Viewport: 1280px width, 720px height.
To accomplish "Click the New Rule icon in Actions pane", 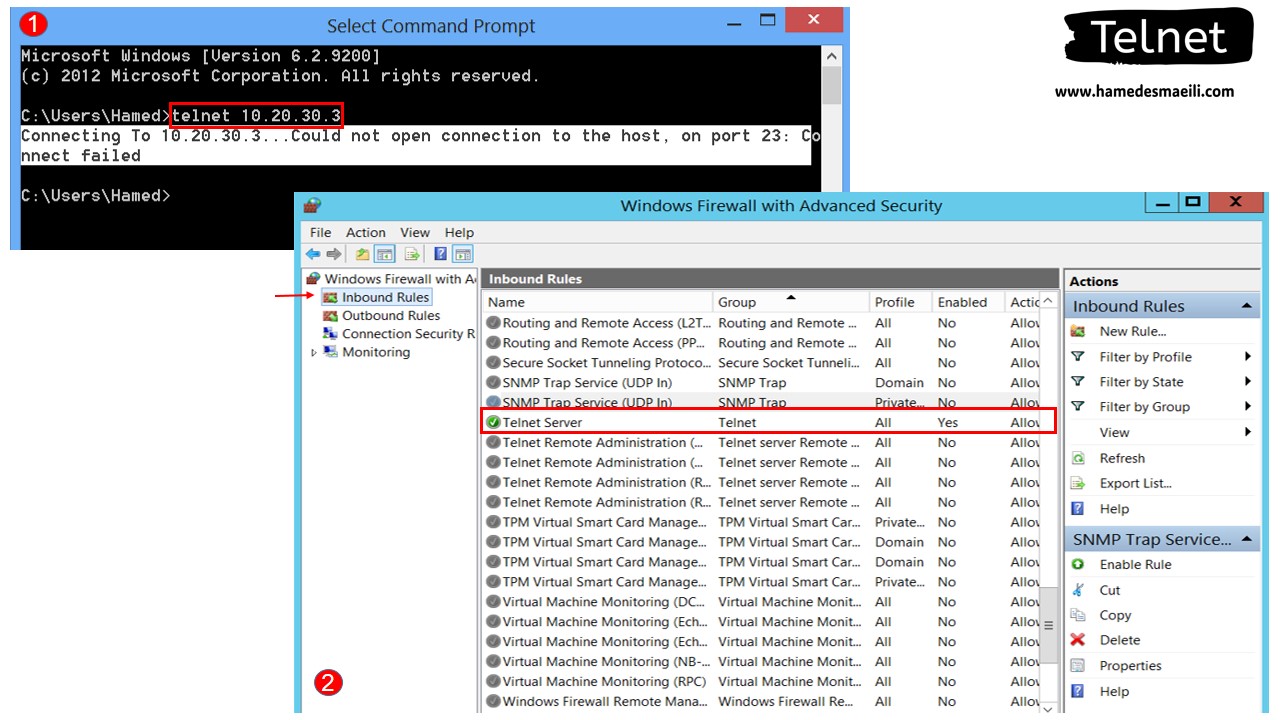I will pyautogui.click(x=1078, y=331).
